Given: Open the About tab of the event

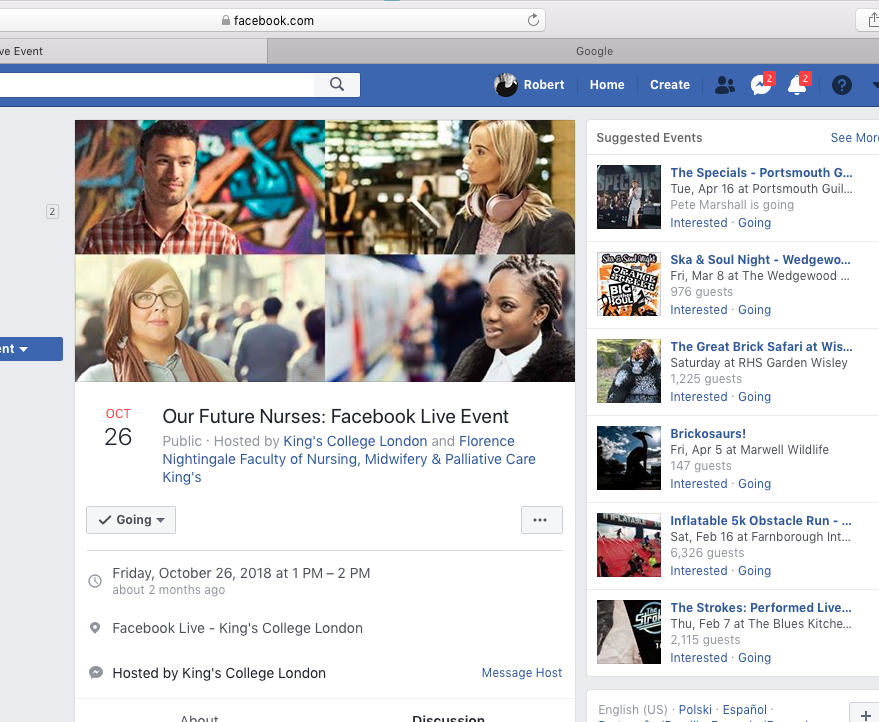Looking at the screenshot, I should click(199, 718).
